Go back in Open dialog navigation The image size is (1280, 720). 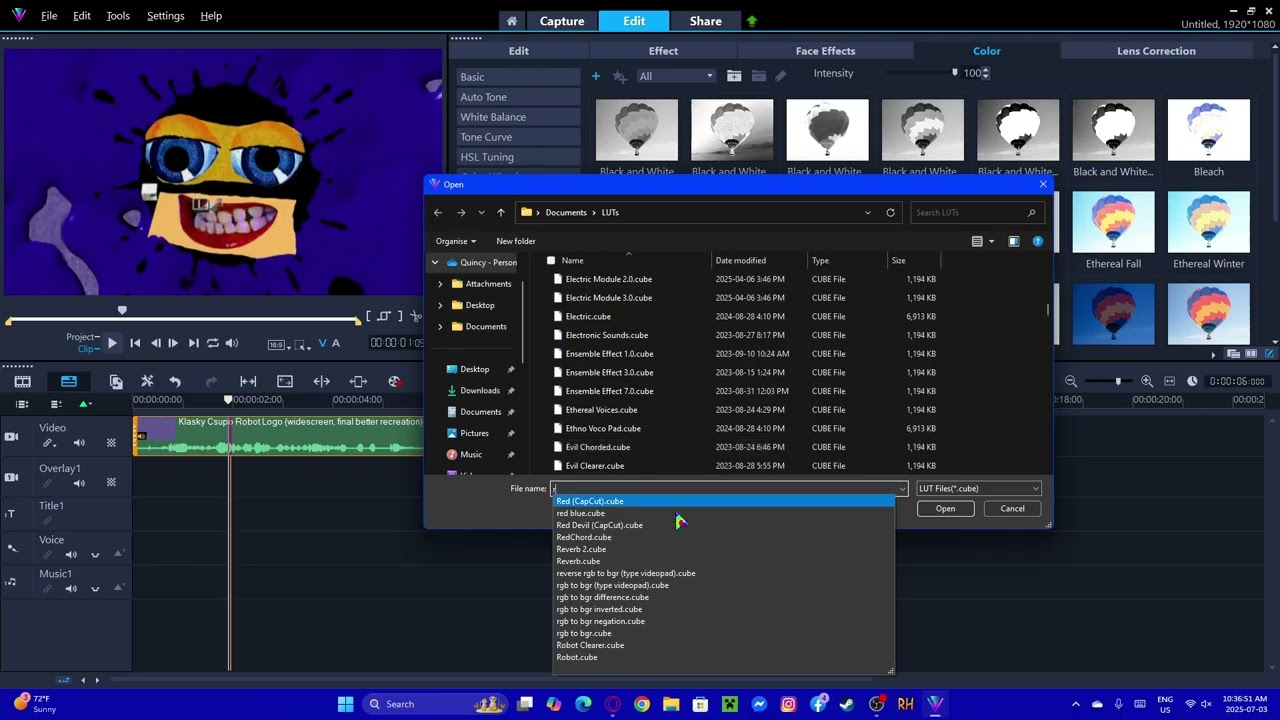[x=438, y=212]
